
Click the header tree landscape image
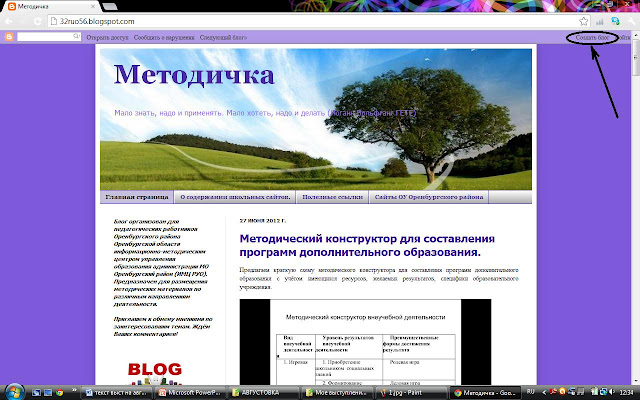tap(316, 119)
